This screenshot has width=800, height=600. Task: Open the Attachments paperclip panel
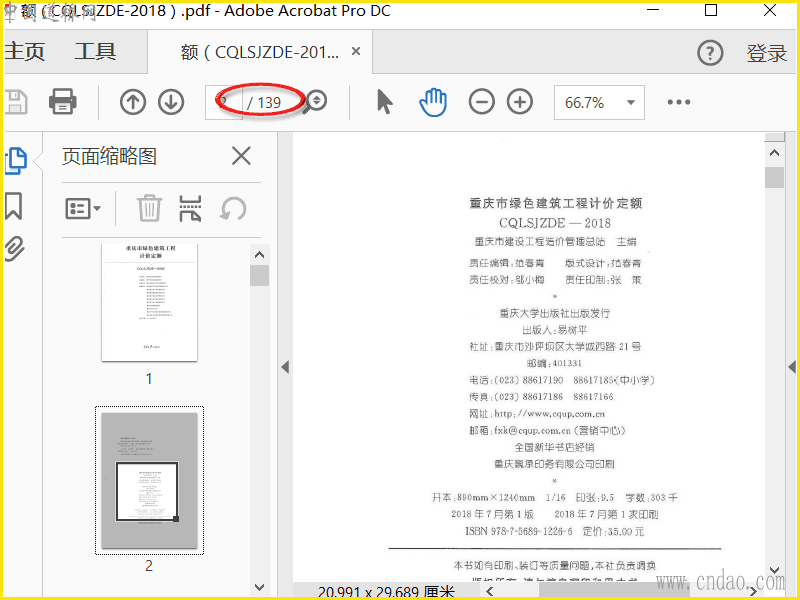pyautogui.click(x=15, y=248)
